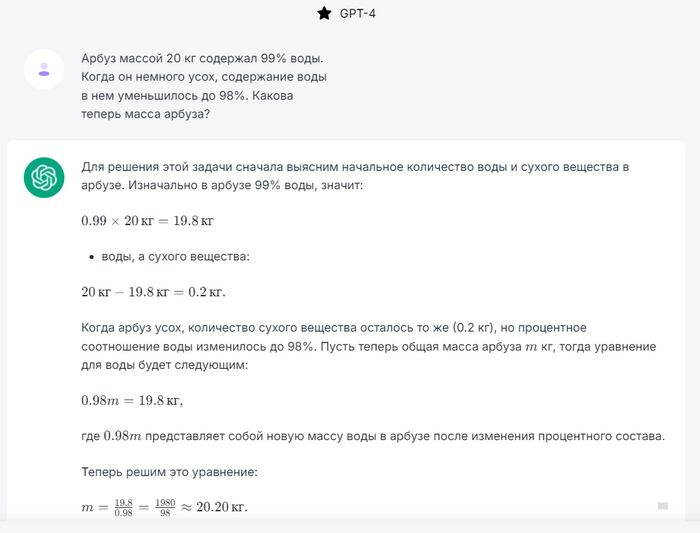Click the paragraph starting 'Для решения этой задачи'
The width and height of the screenshot is (700, 533).
pos(355,176)
